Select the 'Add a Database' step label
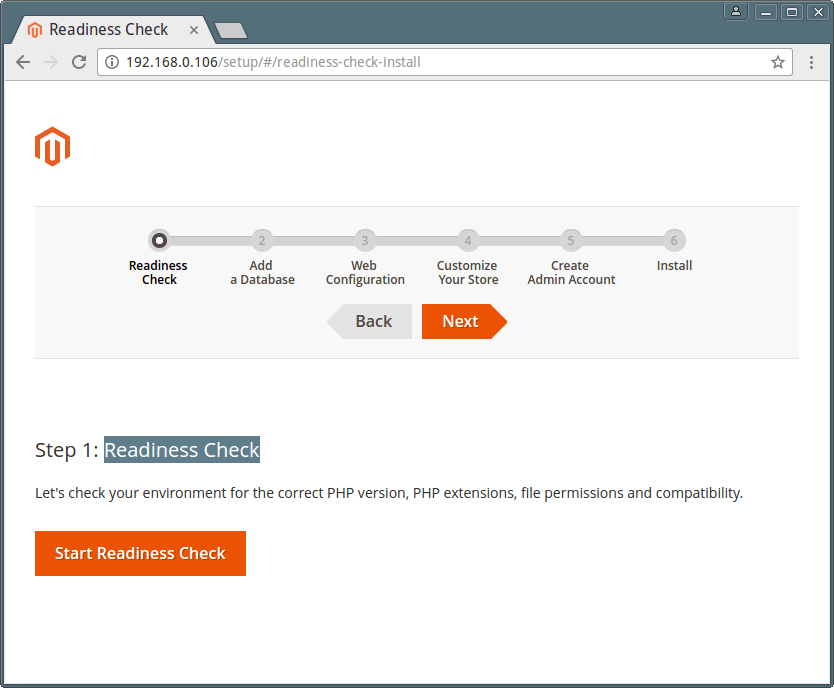This screenshot has height=688, width=834. (262, 272)
